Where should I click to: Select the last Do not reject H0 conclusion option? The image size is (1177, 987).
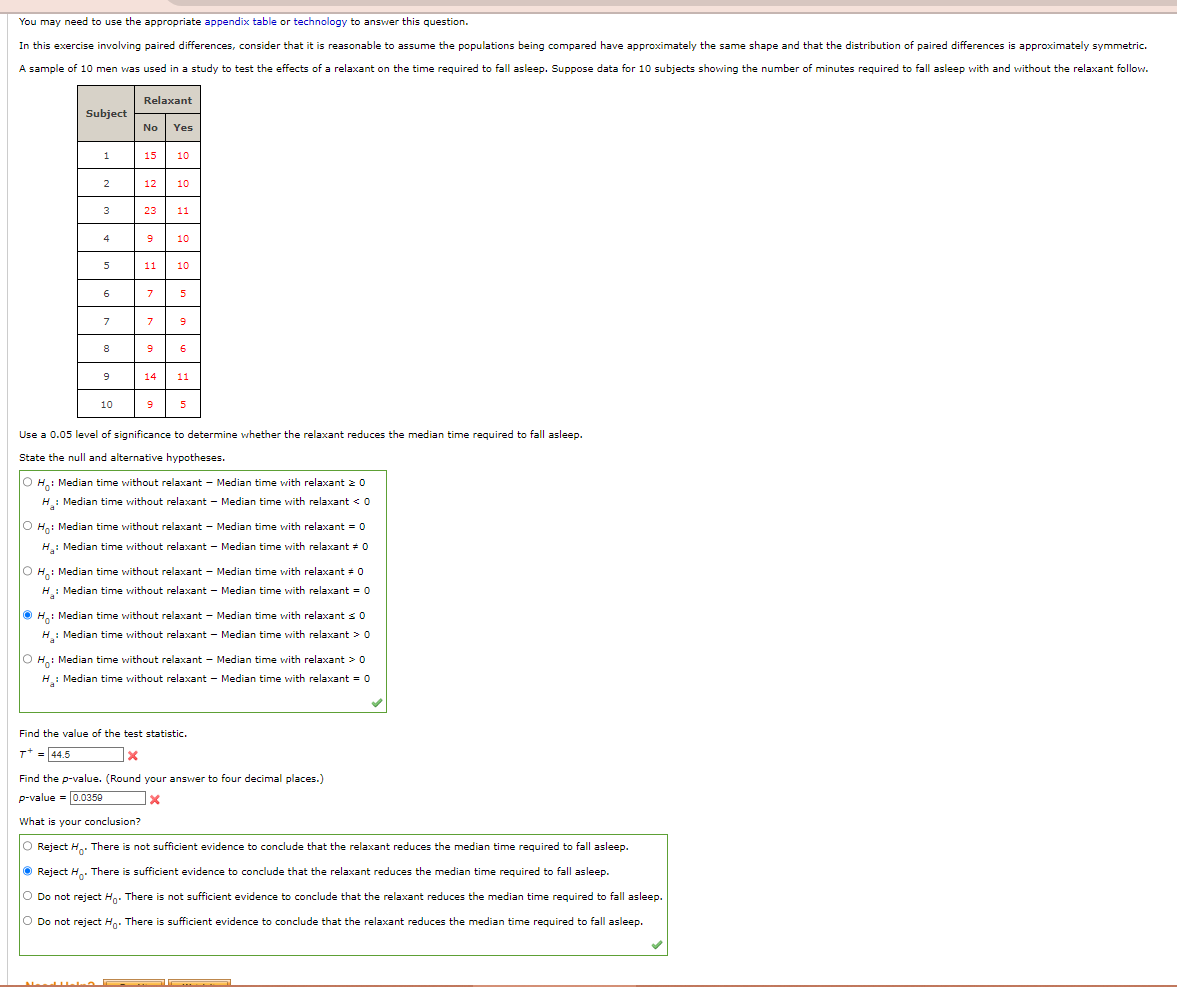pos(29,919)
